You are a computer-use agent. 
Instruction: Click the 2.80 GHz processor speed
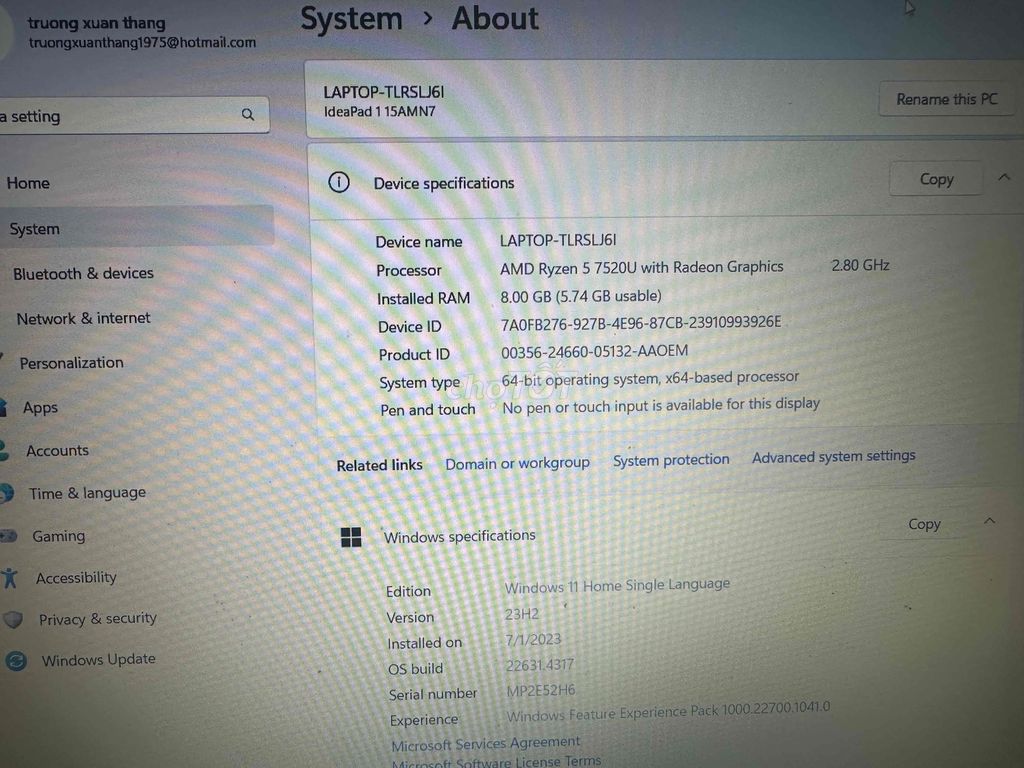pyautogui.click(x=860, y=265)
